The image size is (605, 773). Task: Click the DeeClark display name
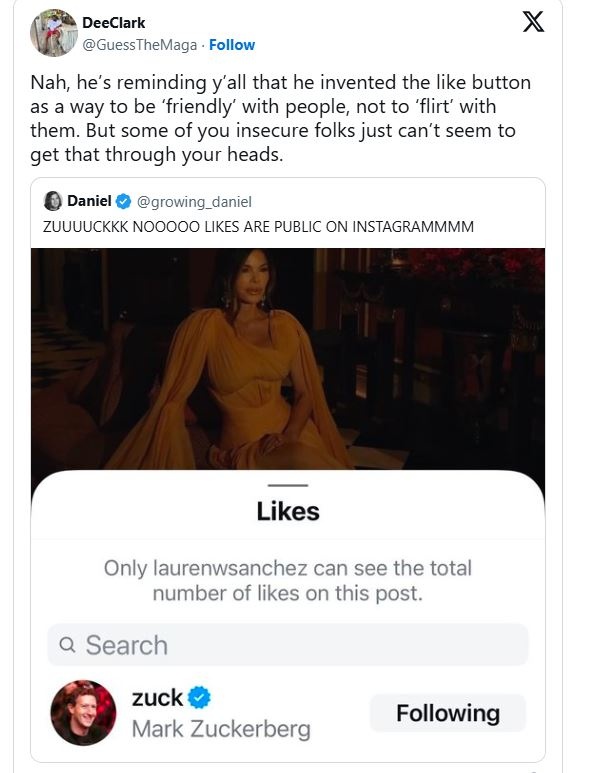(x=114, y=23)
